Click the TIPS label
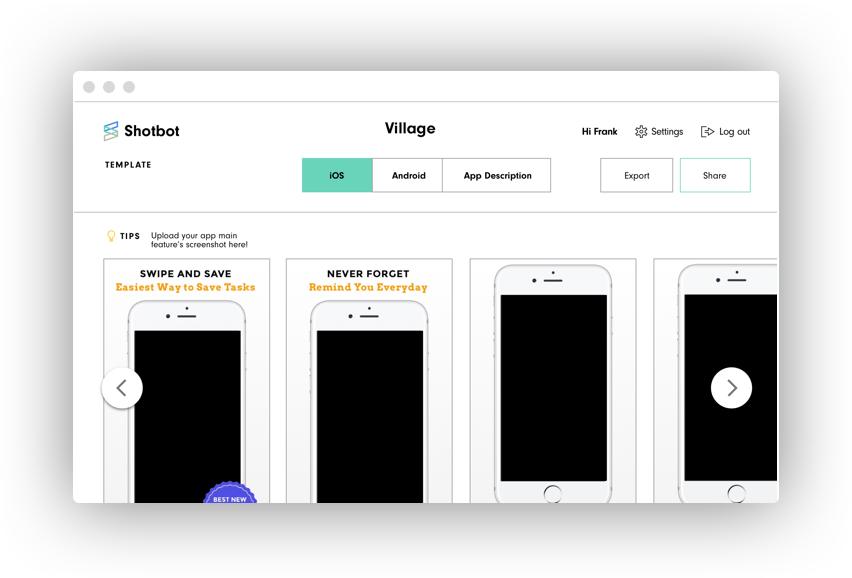Viewport: 852px width, 578px height. click(x=130, y=236)
